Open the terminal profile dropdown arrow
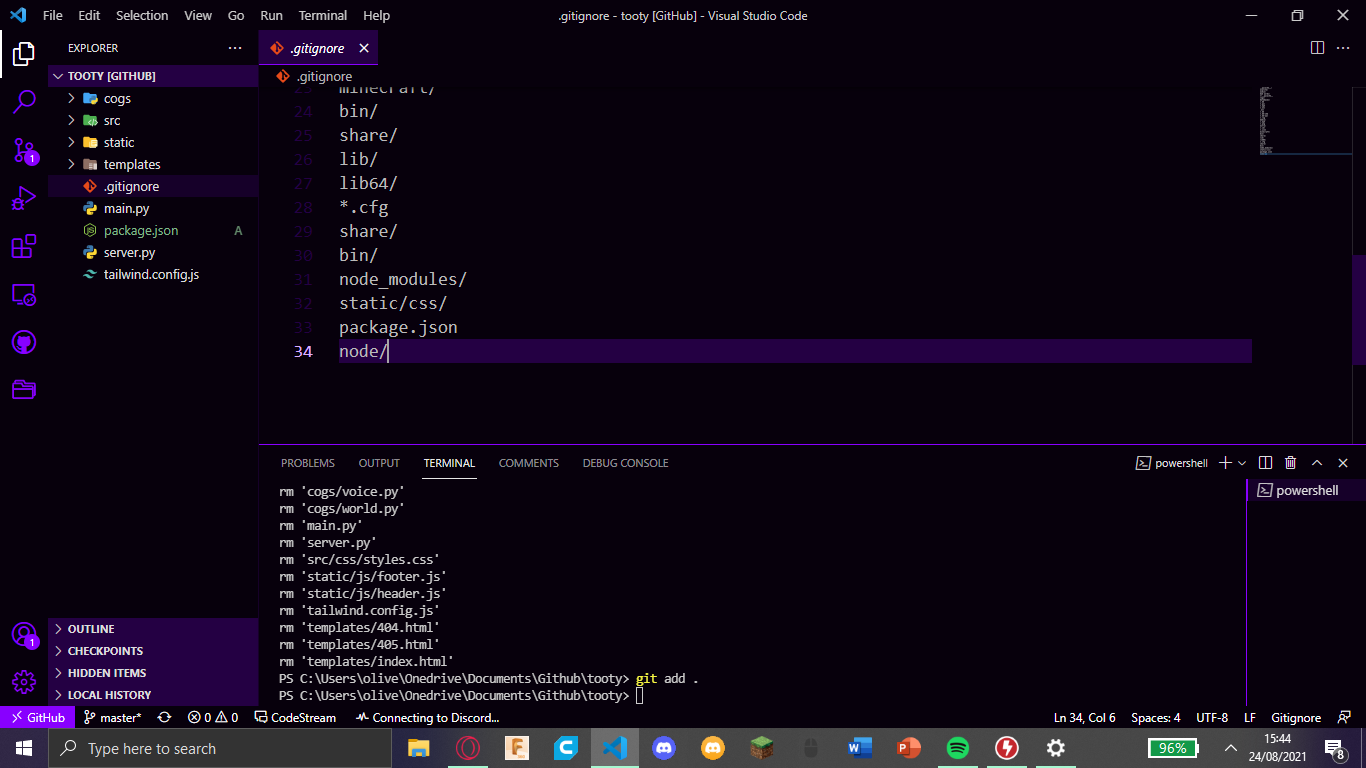Image resolution: width=1366 pixels, height=768 pixels. (1243, 462)
